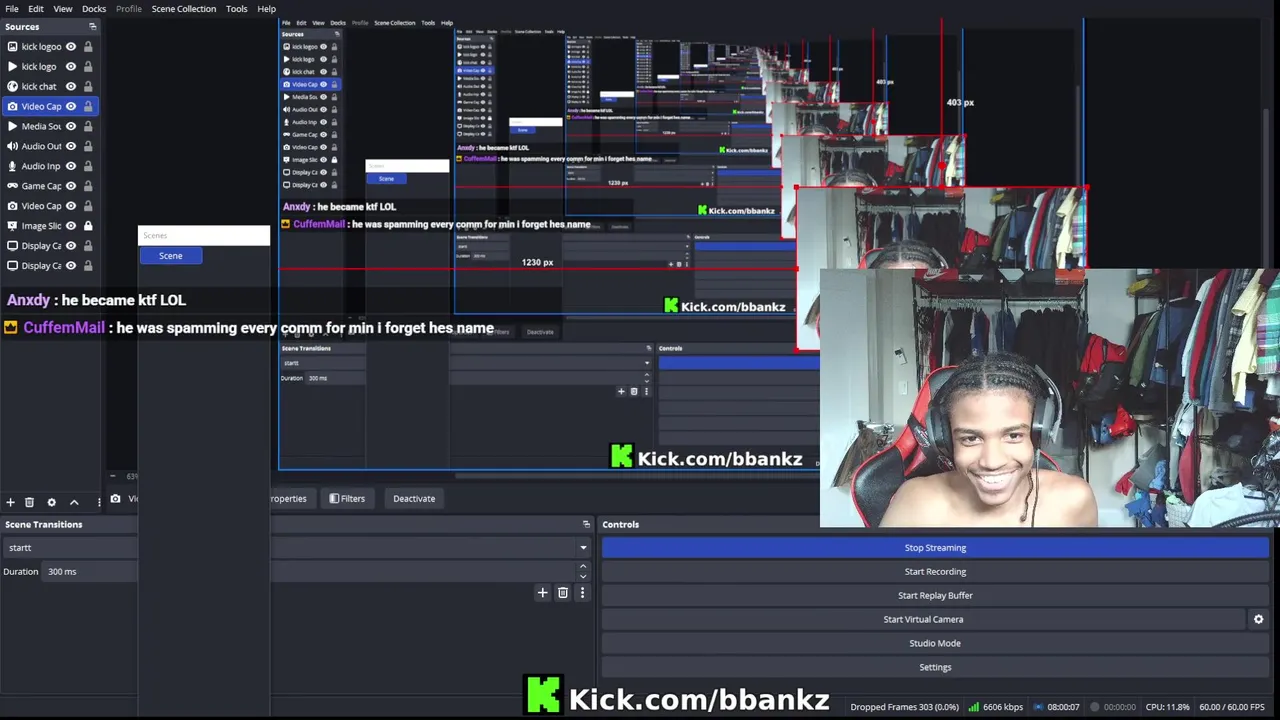Open the Docks menu
This screenshot has height=720, width=1280.
tap(94, 9)
